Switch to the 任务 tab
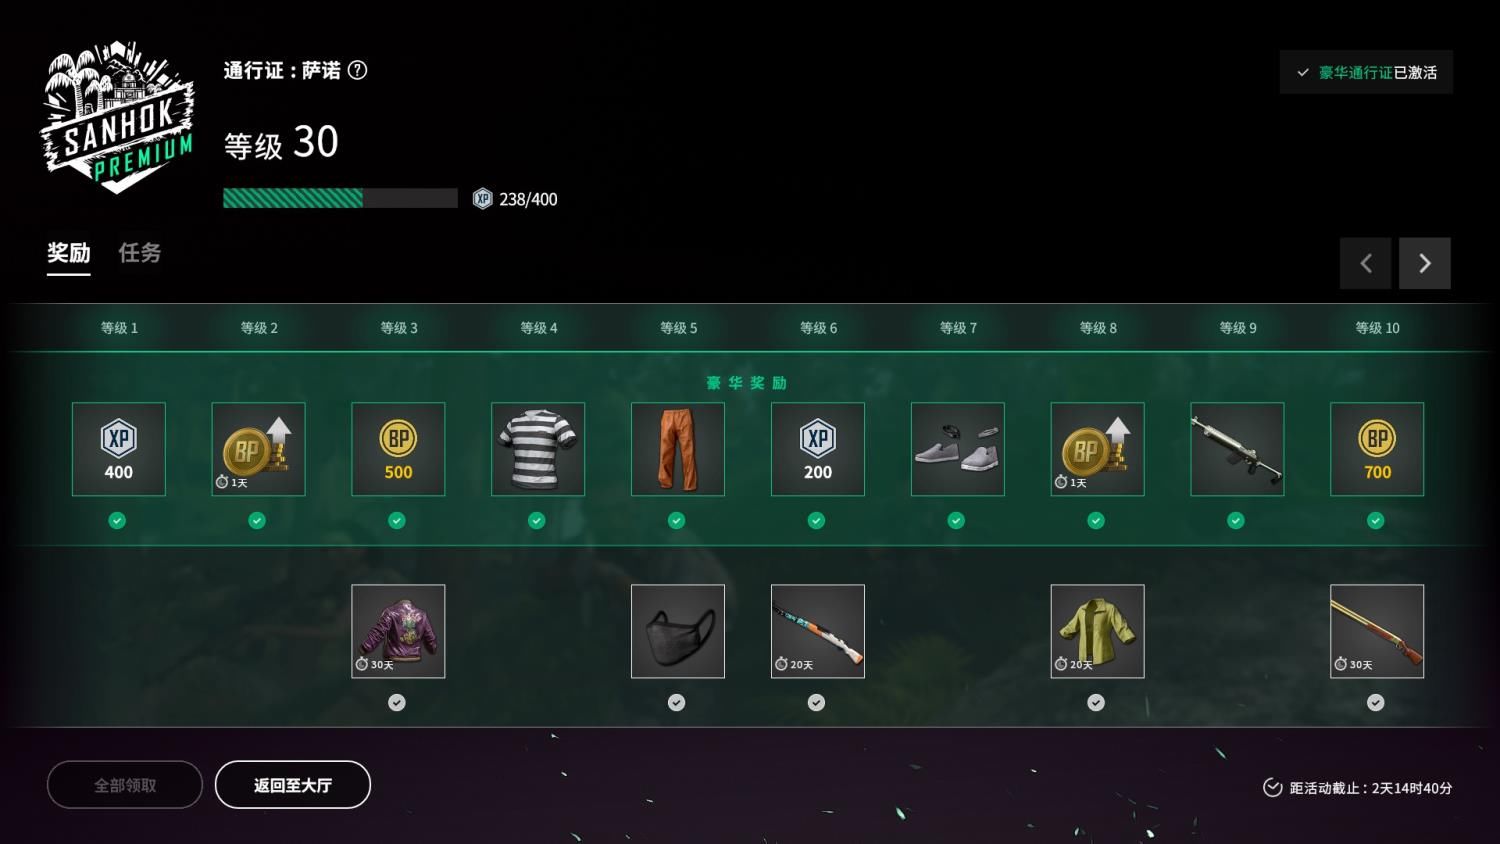The width and height of the screenshot is (1500, 844). [x=140, y=253]
